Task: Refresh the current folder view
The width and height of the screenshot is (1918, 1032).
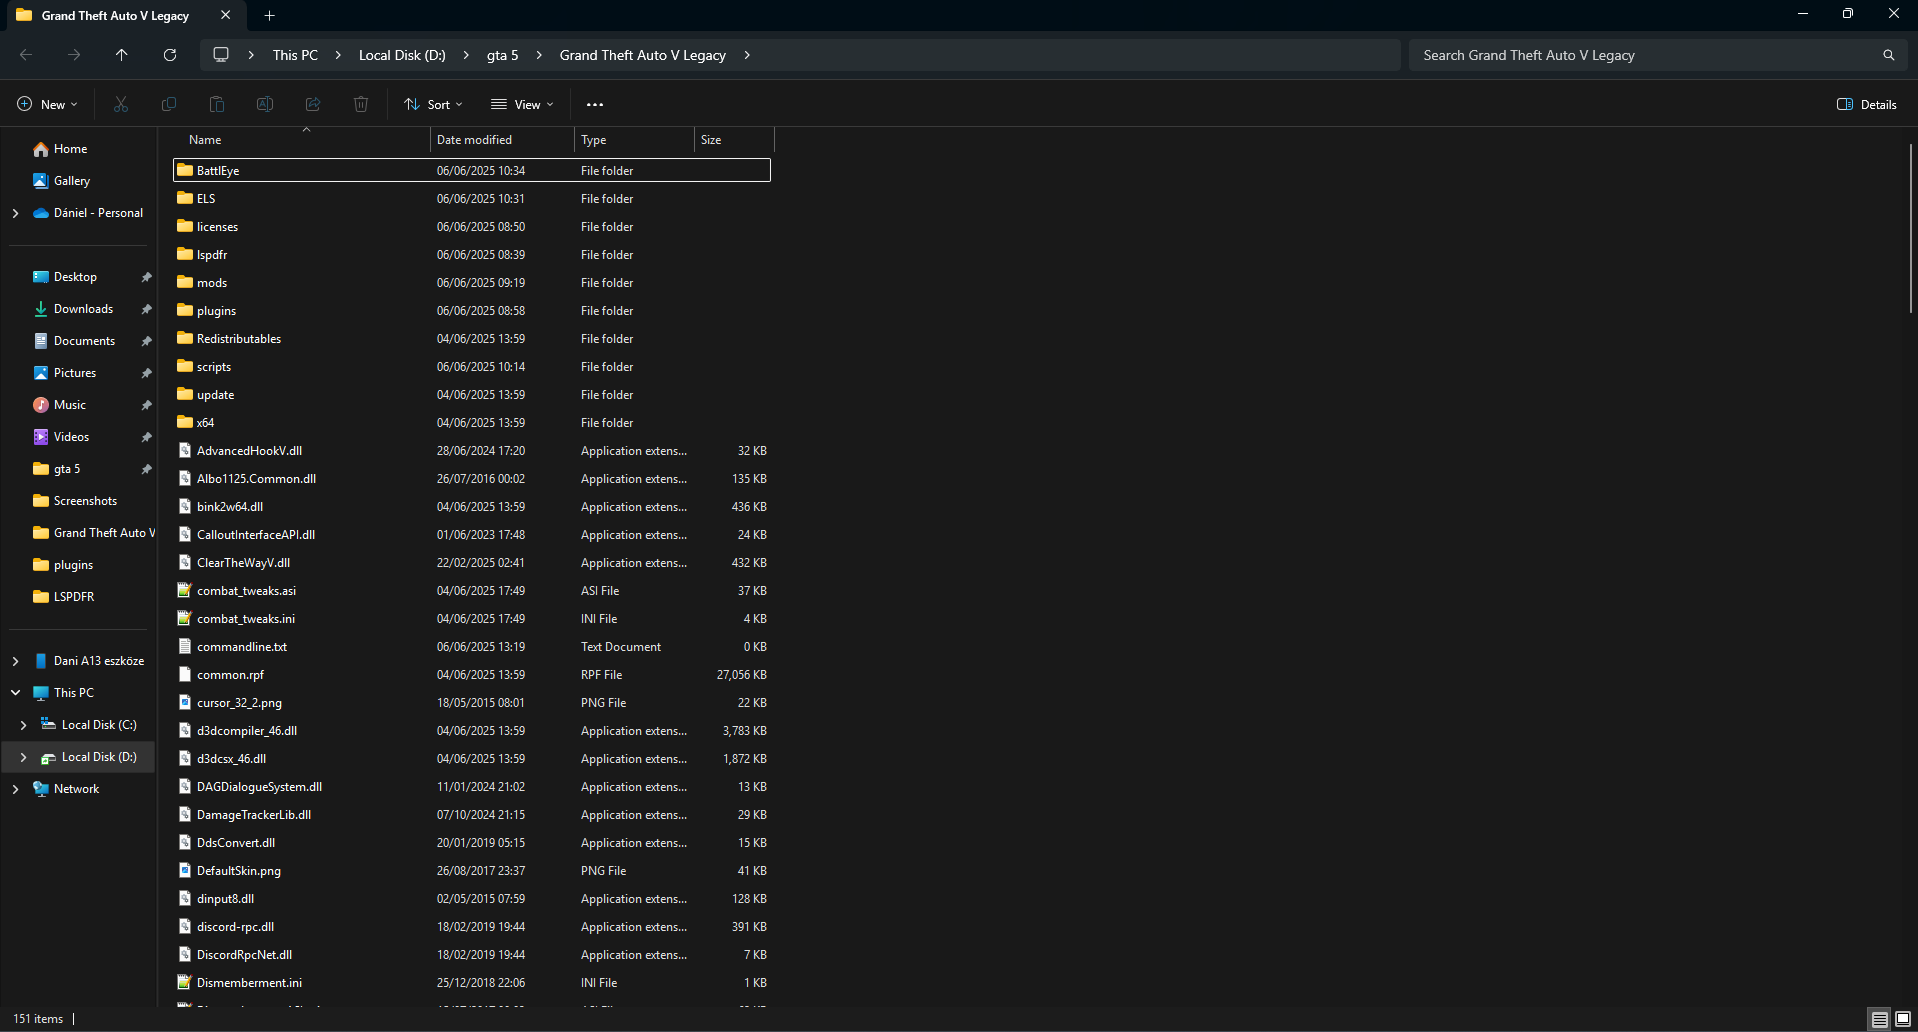Action: tap(170, 55)
